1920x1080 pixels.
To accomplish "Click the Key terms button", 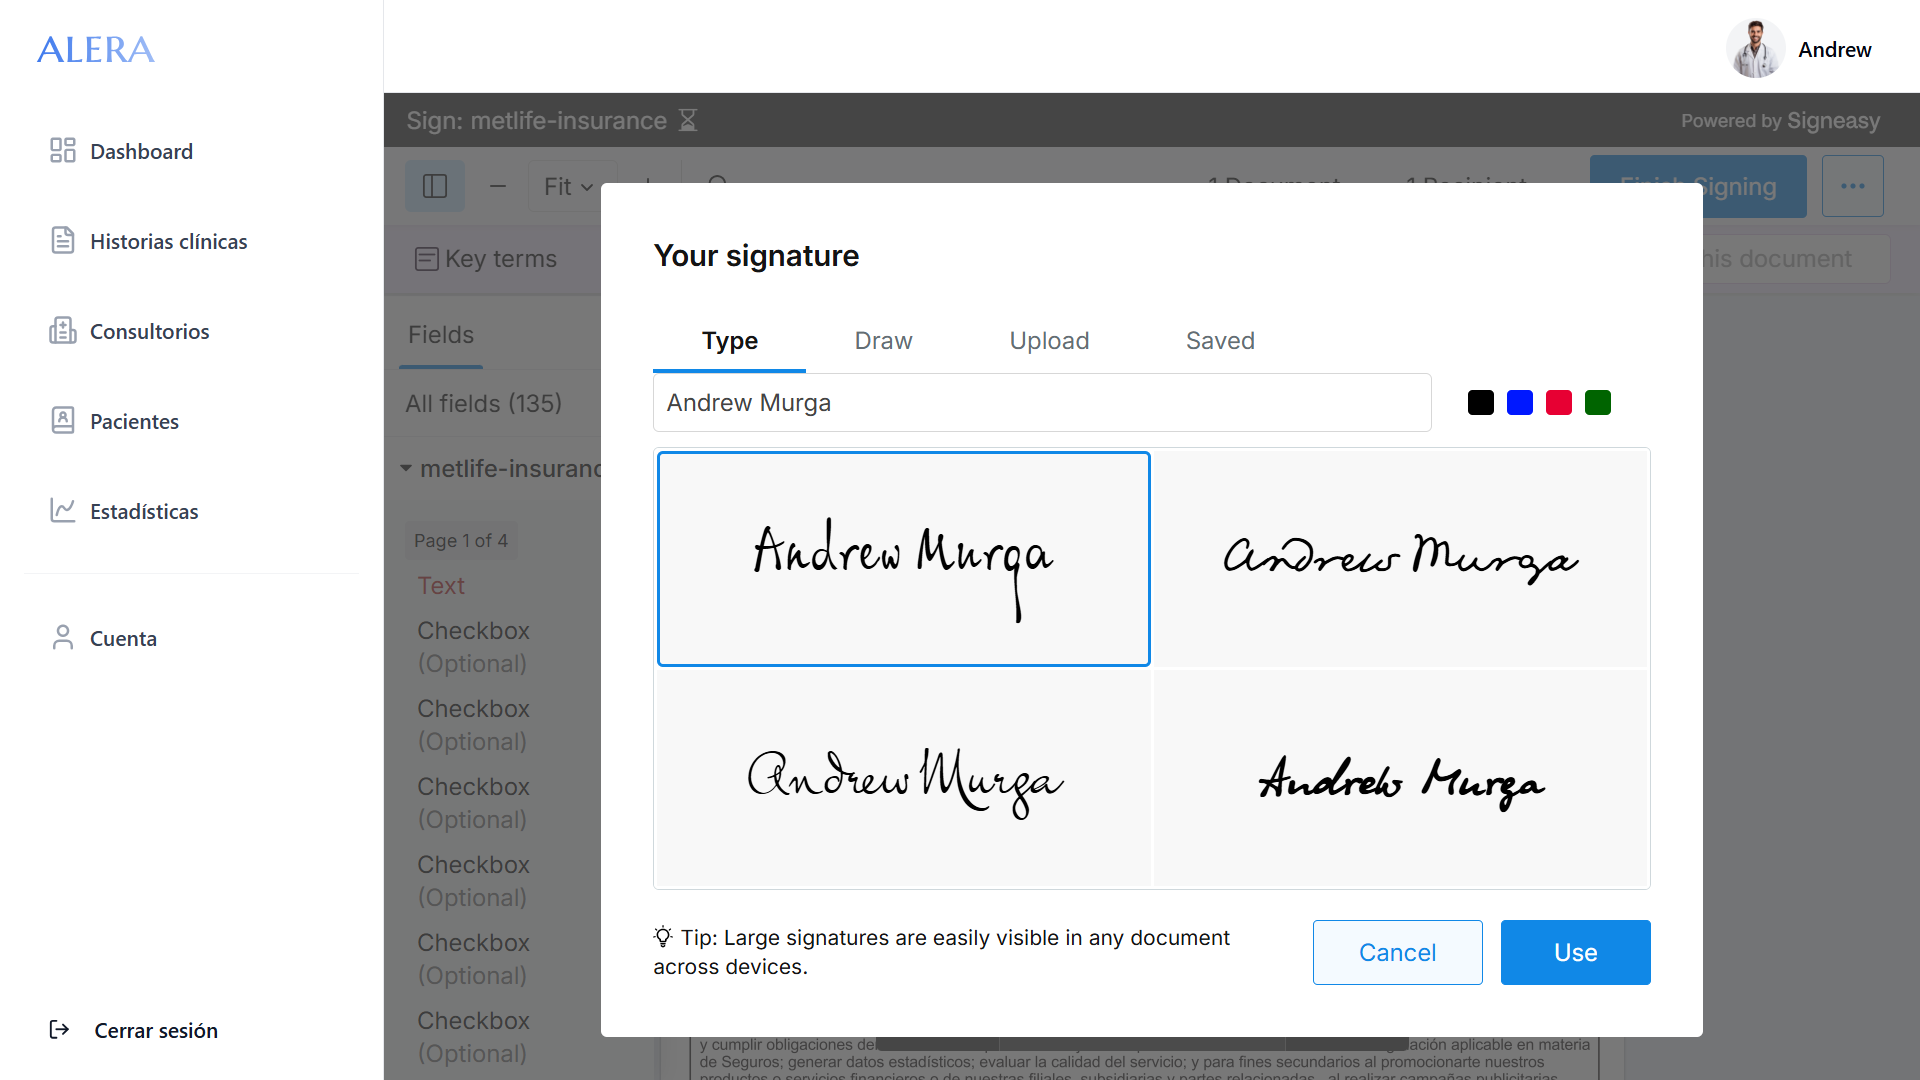I will point(487,259).
